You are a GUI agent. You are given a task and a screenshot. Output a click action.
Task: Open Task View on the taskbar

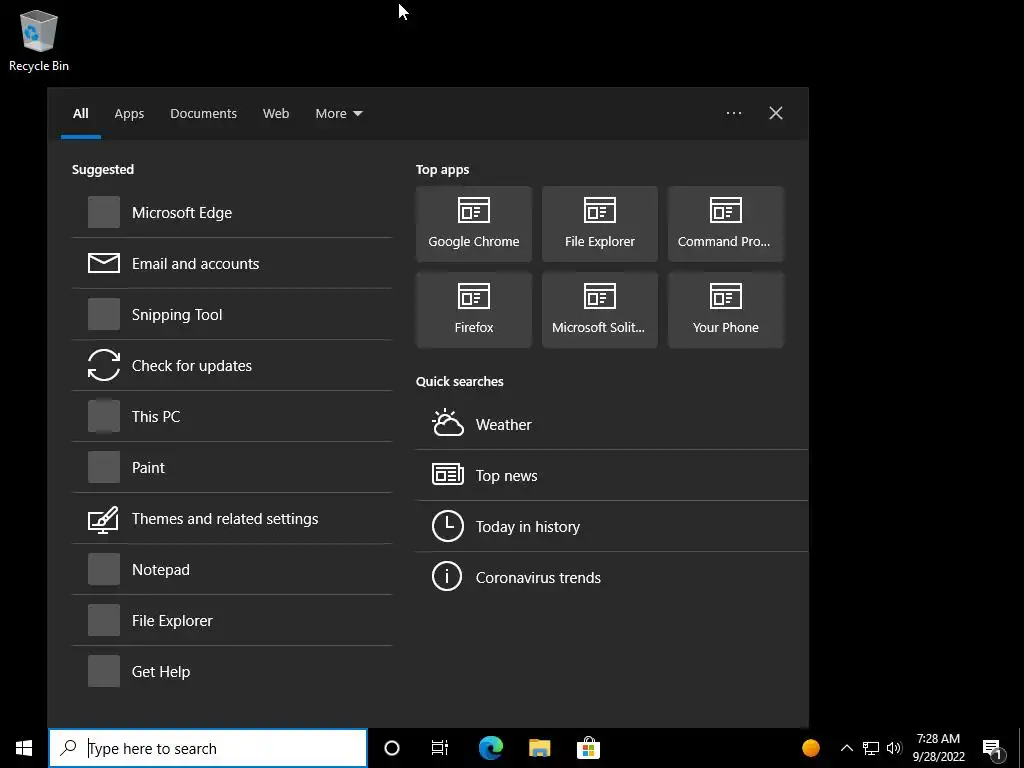[440, 748]
